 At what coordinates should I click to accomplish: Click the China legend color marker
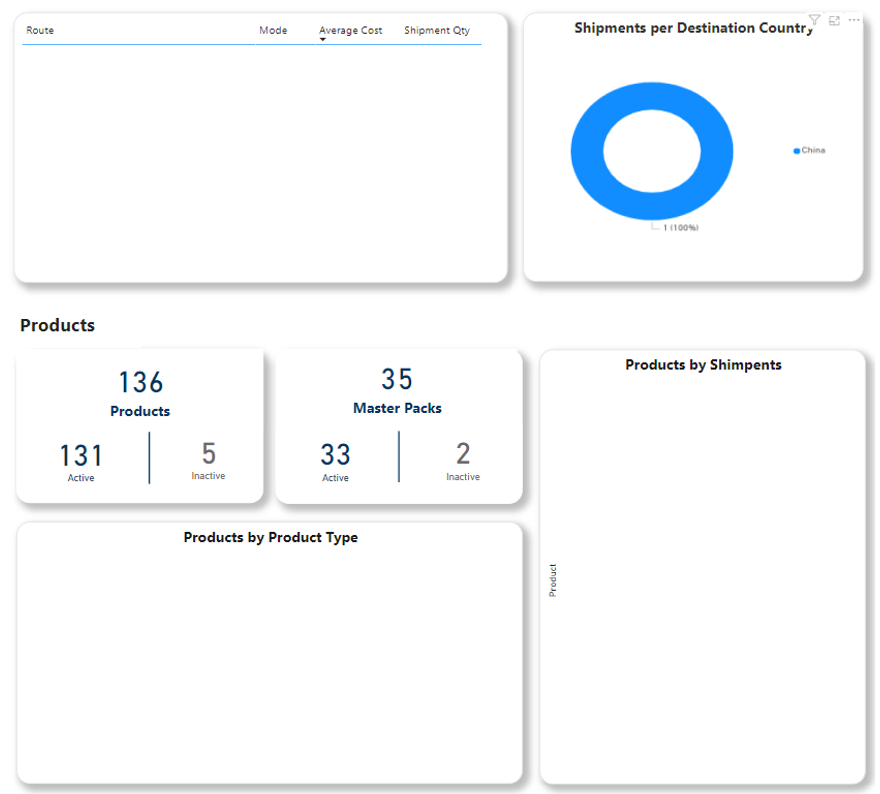coord(796,151)
